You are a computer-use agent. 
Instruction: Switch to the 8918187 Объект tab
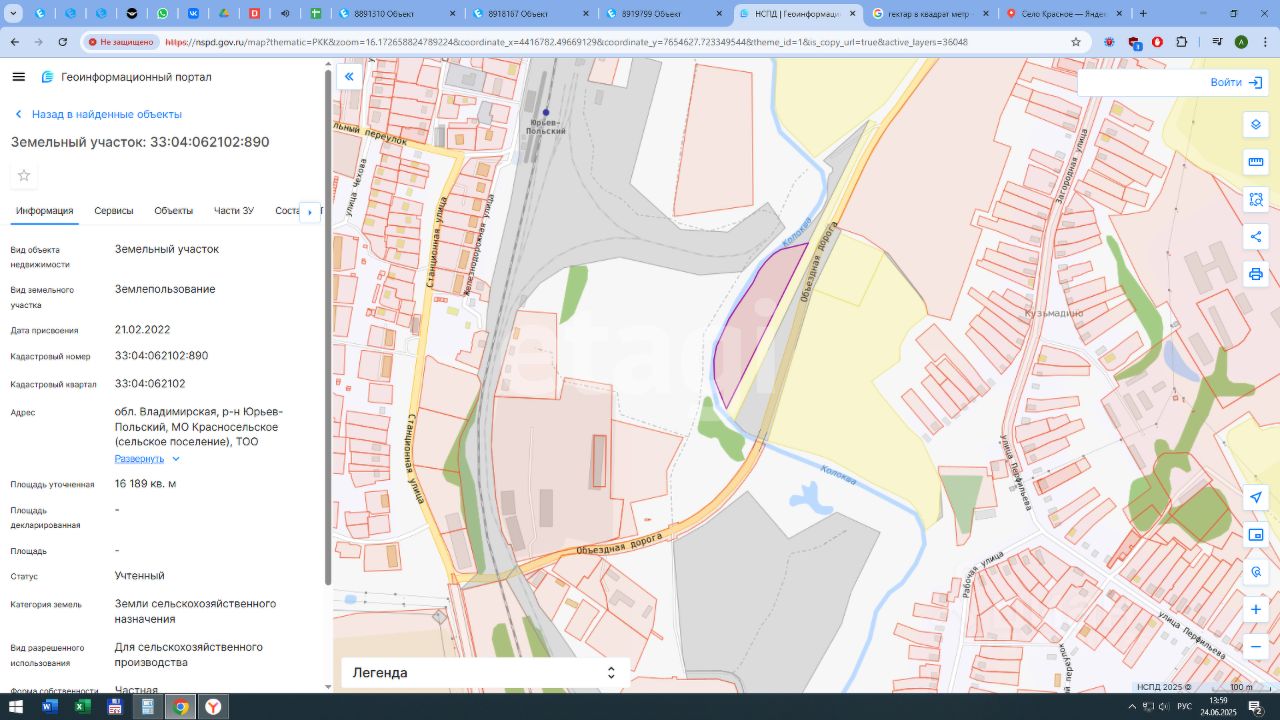point(530,14)
